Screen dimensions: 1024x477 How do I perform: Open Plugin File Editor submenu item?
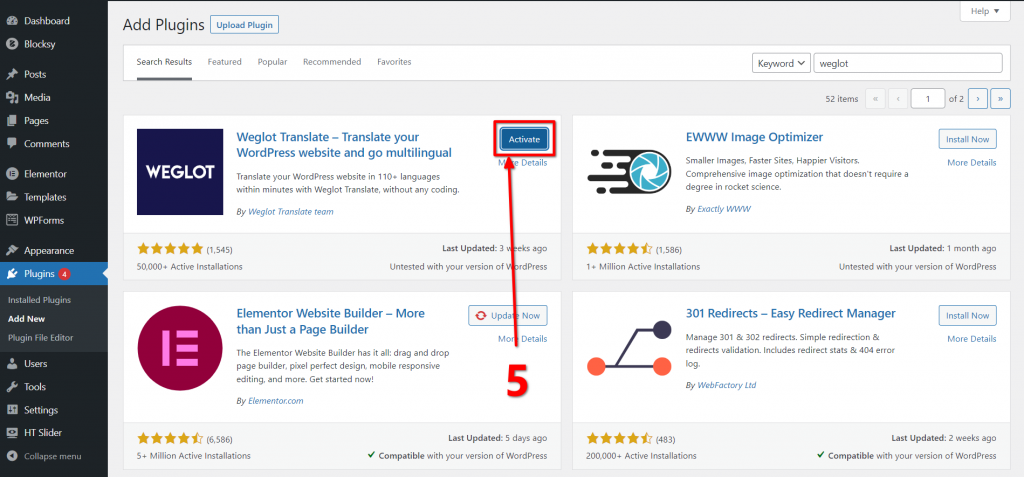pyautogui.click(x=40, y=338)
